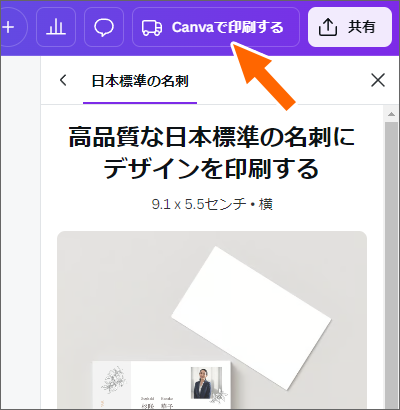Screen dimensions: 400x410
Task: Click the blank canvas area left of panel
Action: point(20,233)
